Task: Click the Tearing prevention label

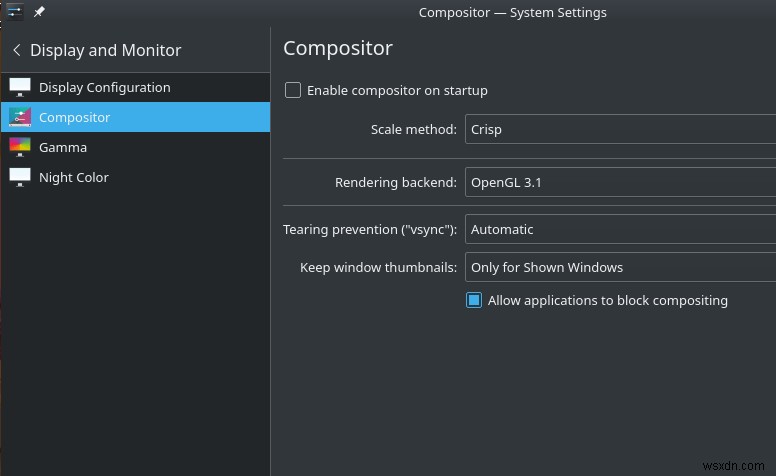Action: [x=370, y=230]
